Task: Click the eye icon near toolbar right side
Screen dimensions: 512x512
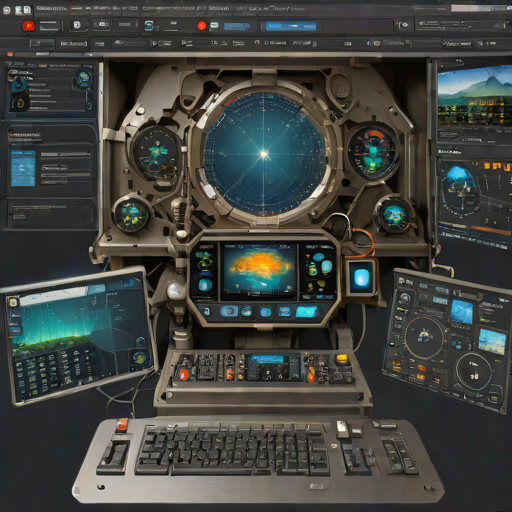Action: [x=405, y=25]
